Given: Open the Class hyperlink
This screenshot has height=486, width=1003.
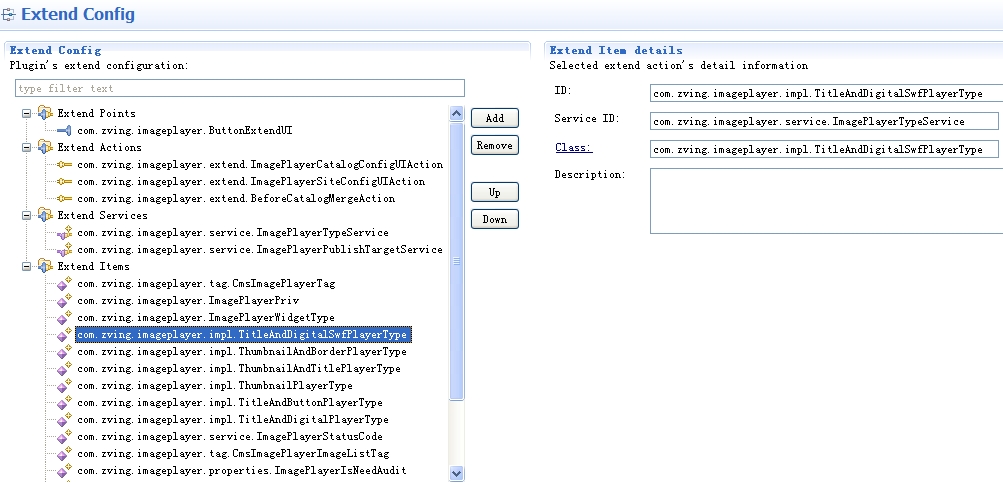Looking at the screenshot, I should [x=573, y=148].
